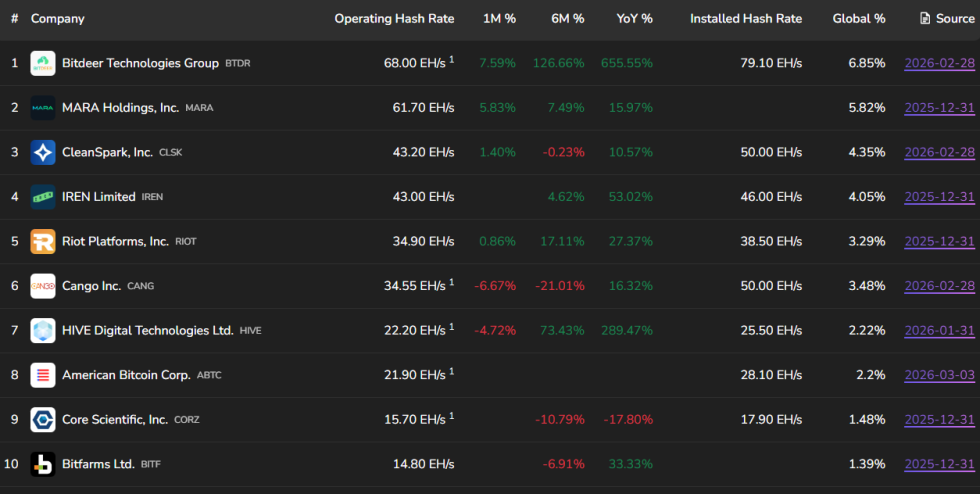The width and height of the screenshot is (980, 494).
Task: Click the 61.70 EH/s operating hash rate
Action: point(423,108)
